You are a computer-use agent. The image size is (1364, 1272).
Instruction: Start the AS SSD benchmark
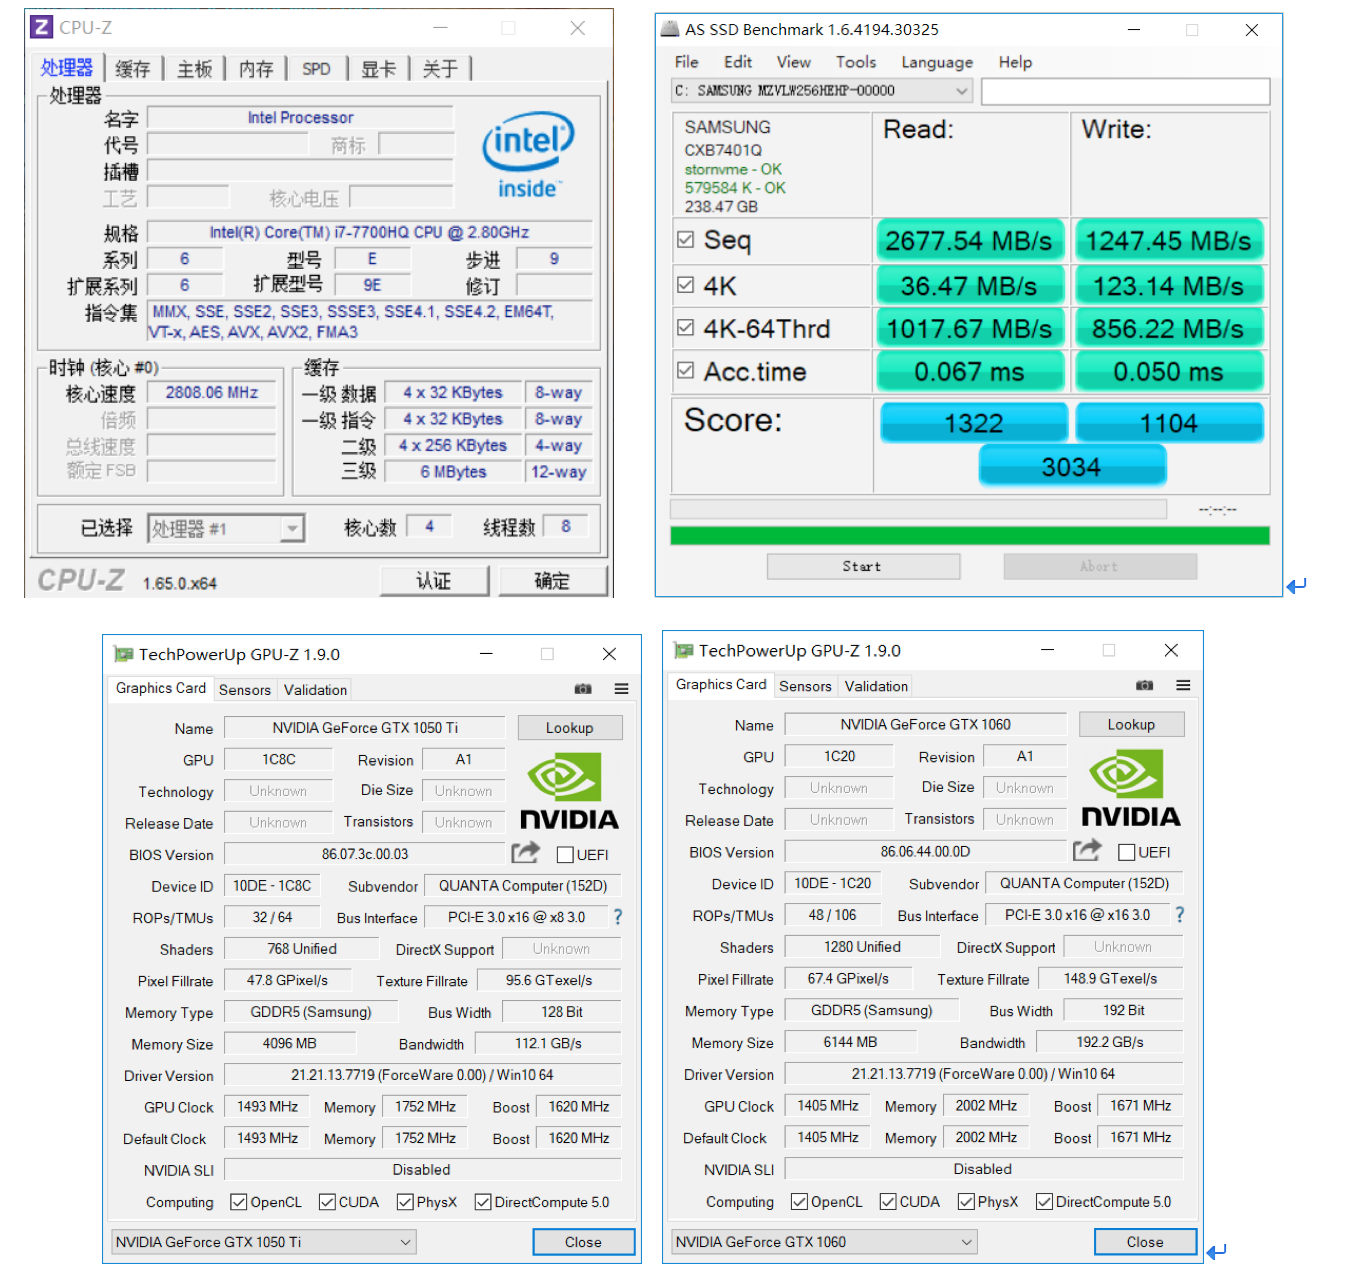[x=863, y=566]
